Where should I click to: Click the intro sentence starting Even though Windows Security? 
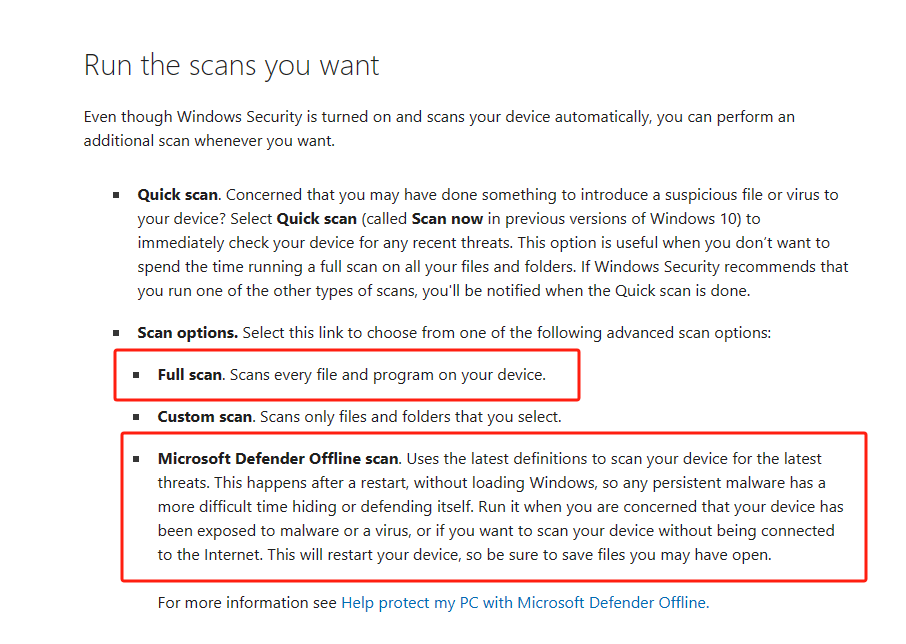point(440,117)
